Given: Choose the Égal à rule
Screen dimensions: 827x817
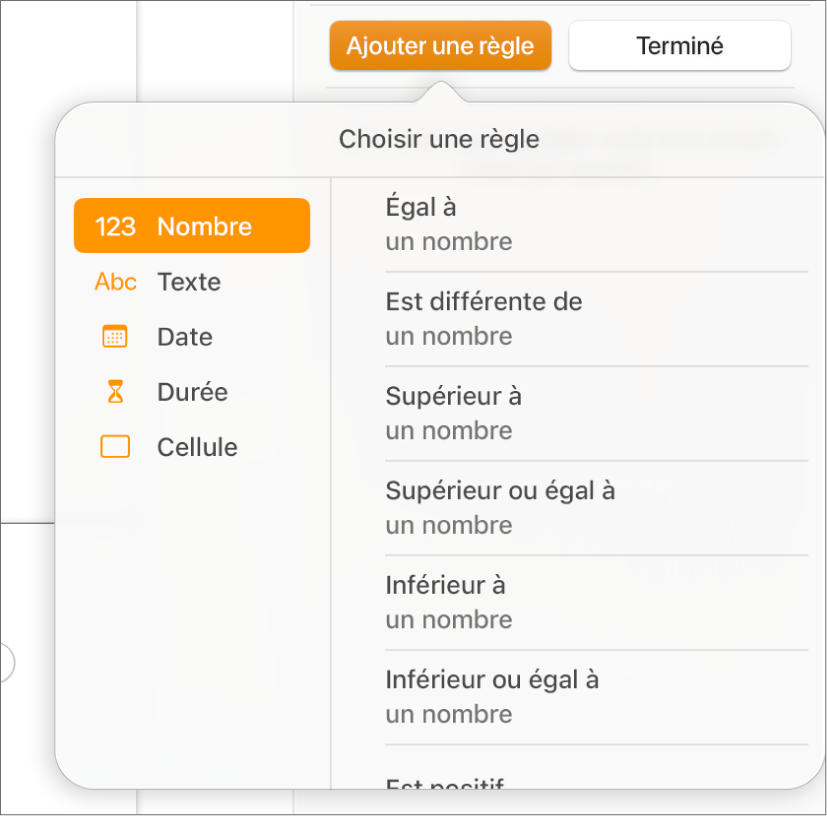Looking at the screenshot, I should pyautogui.click(x=421, y=207).
